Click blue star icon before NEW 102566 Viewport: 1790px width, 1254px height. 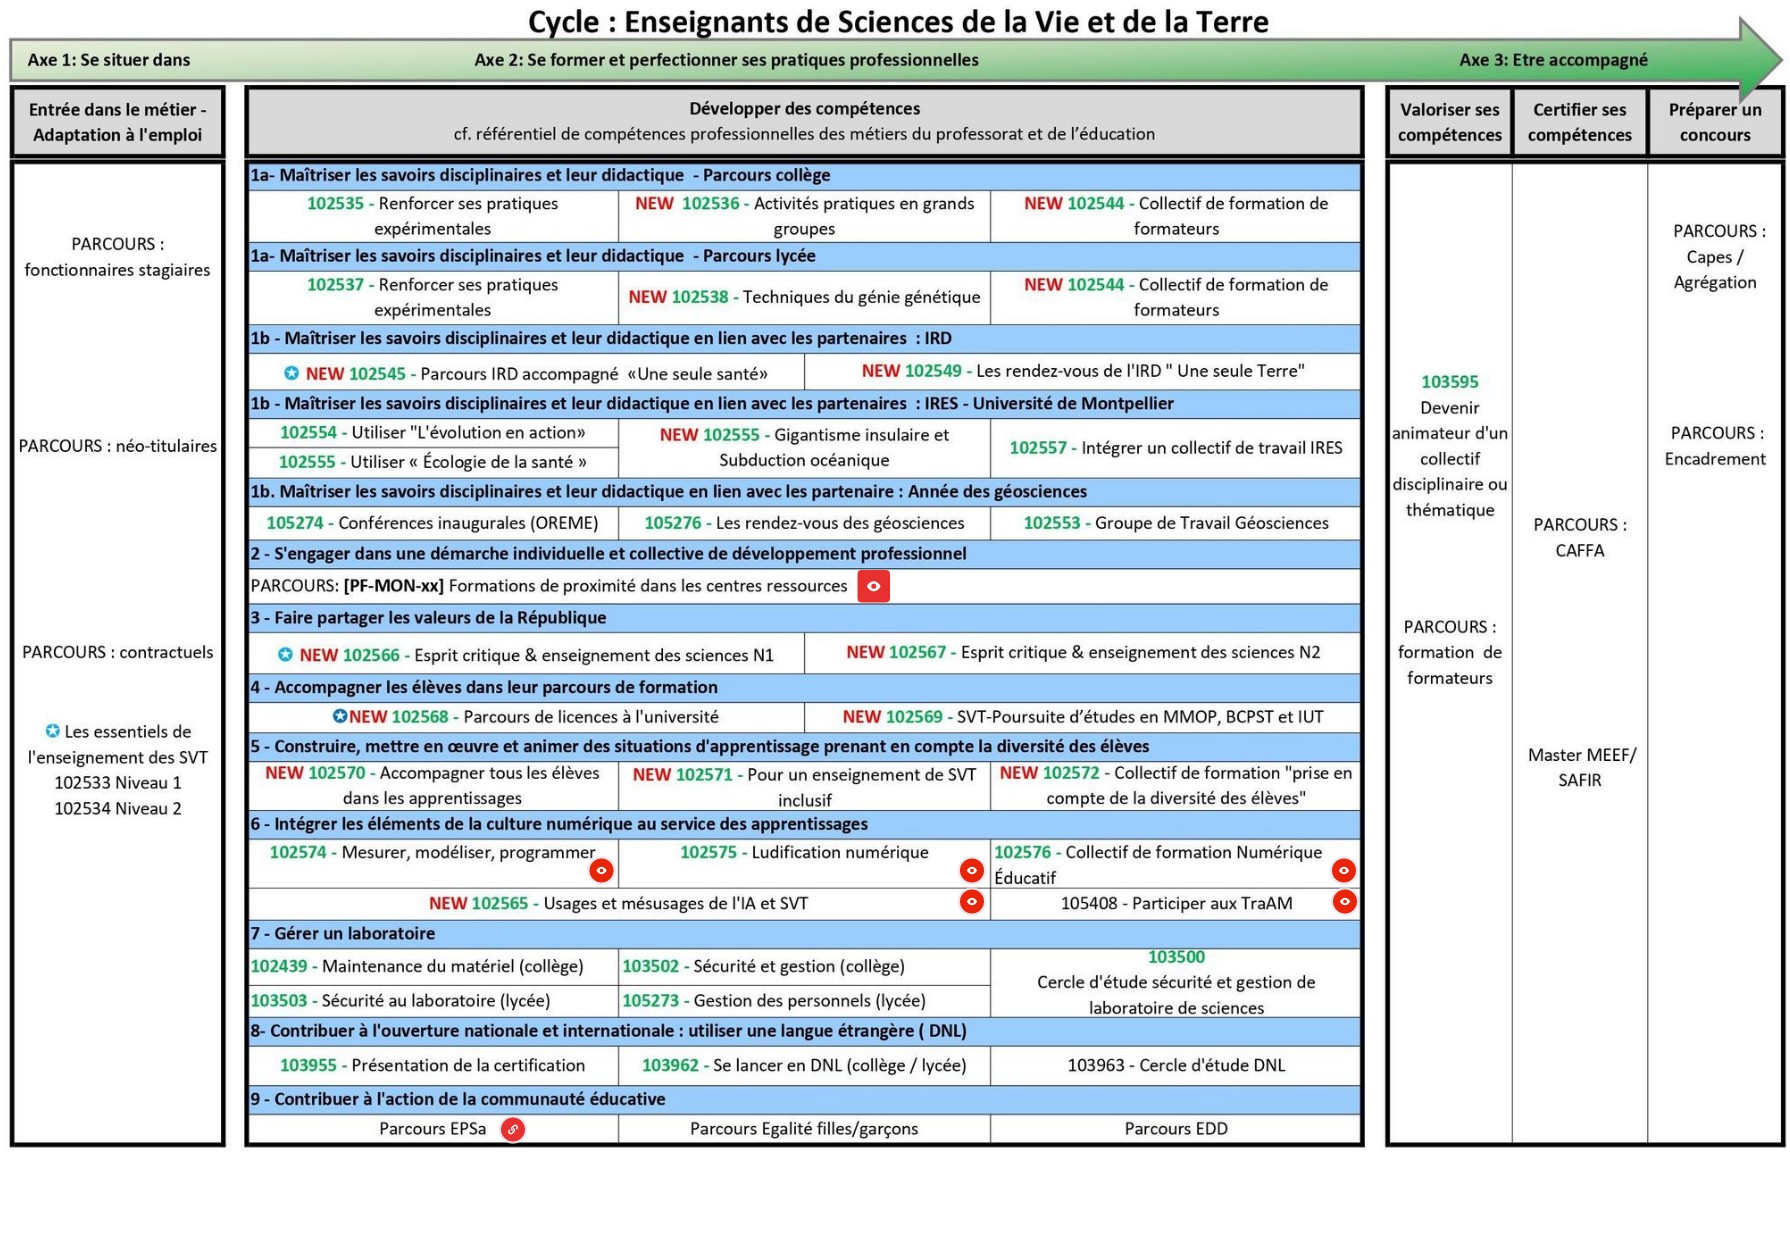(x=285, y=655)
